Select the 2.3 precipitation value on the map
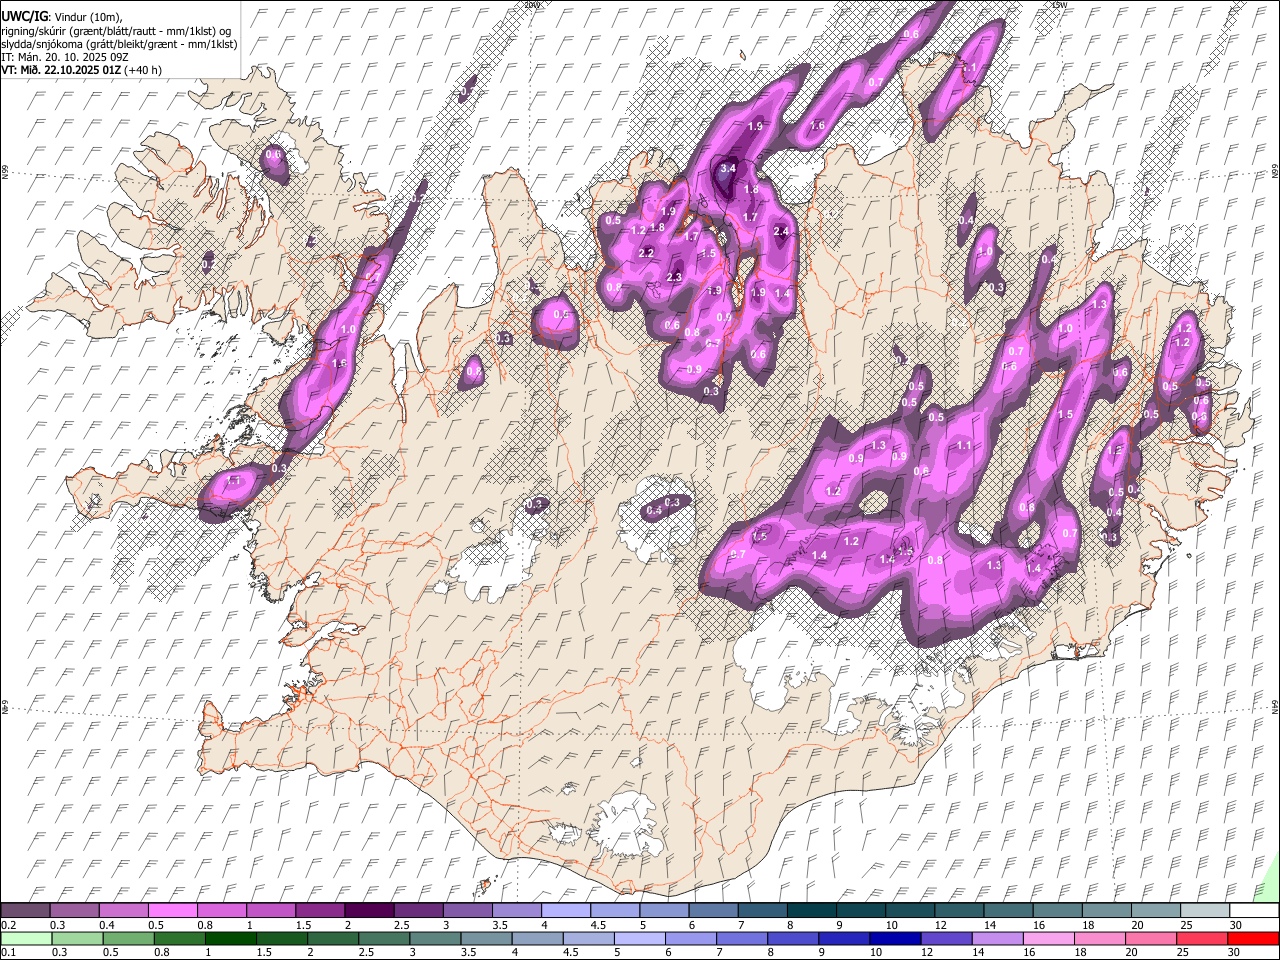Viewport: 1280px width, 960px height. point(674,277)
